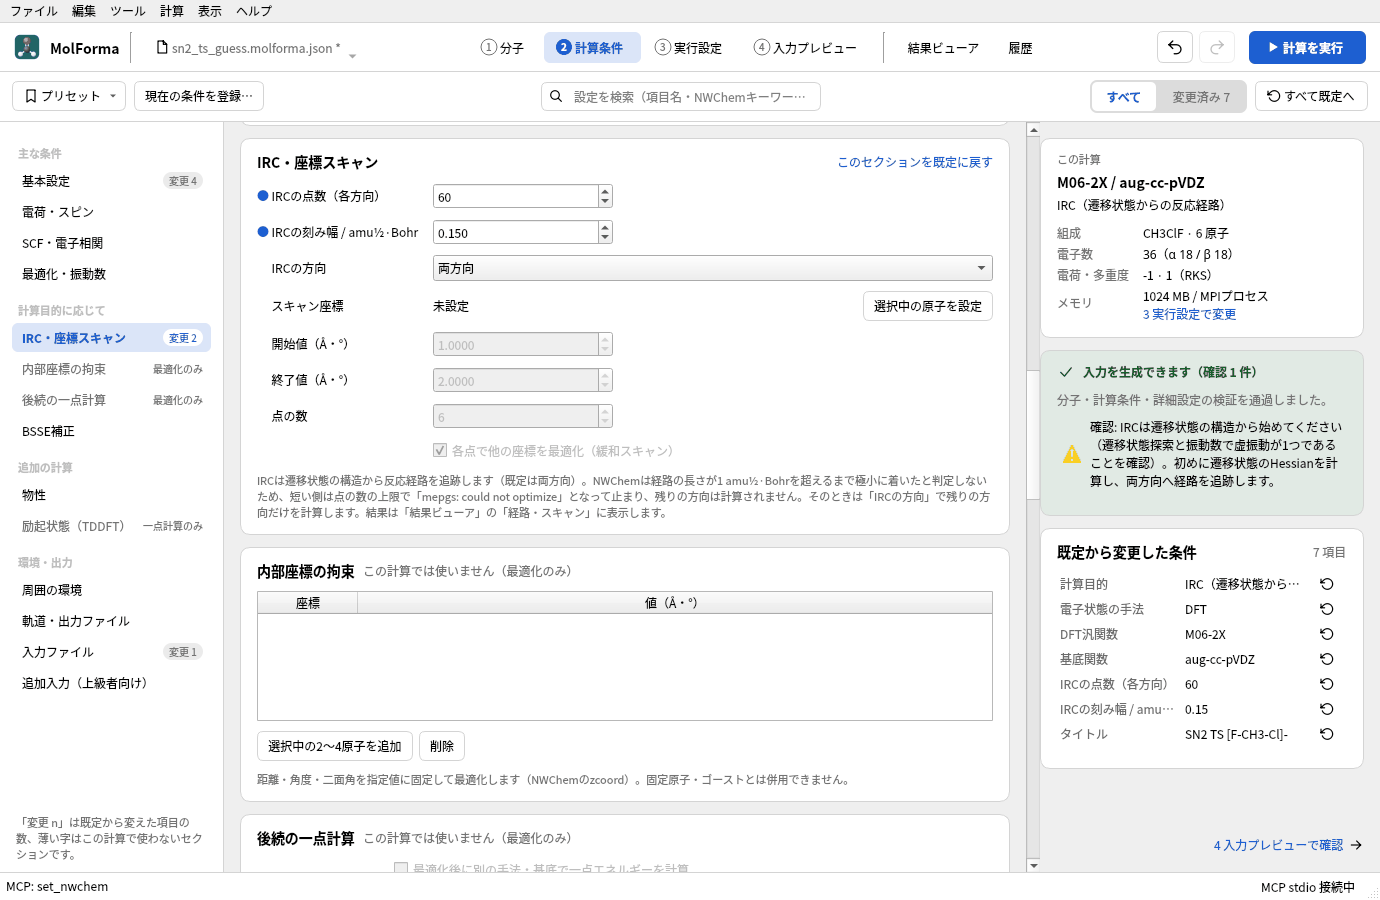Revert DFT汎関数 with its reset icon

(1326, 634)
